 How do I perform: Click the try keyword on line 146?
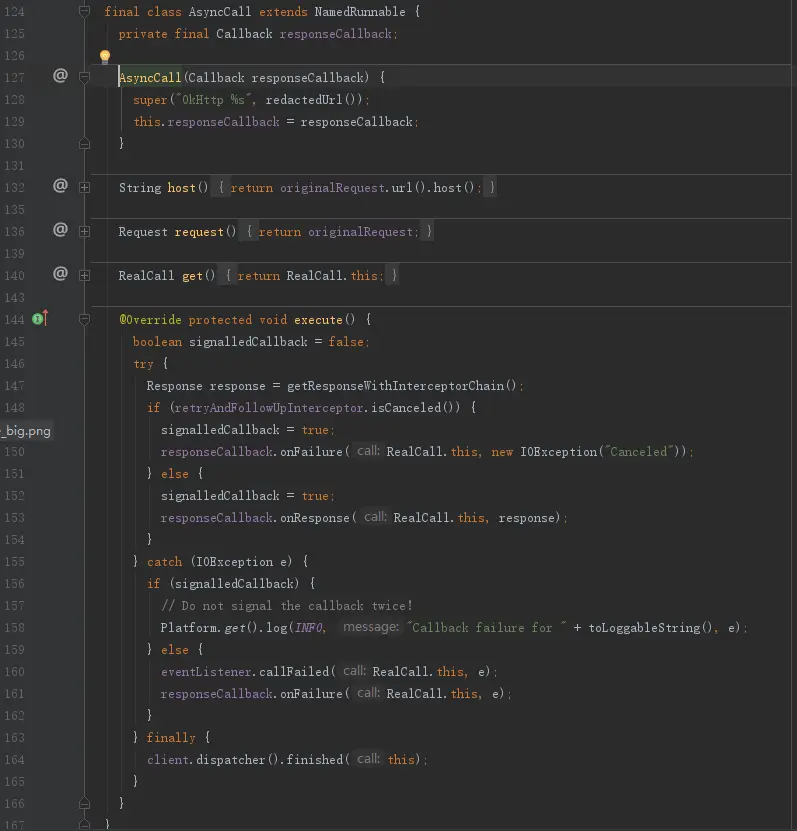[143, 364]
